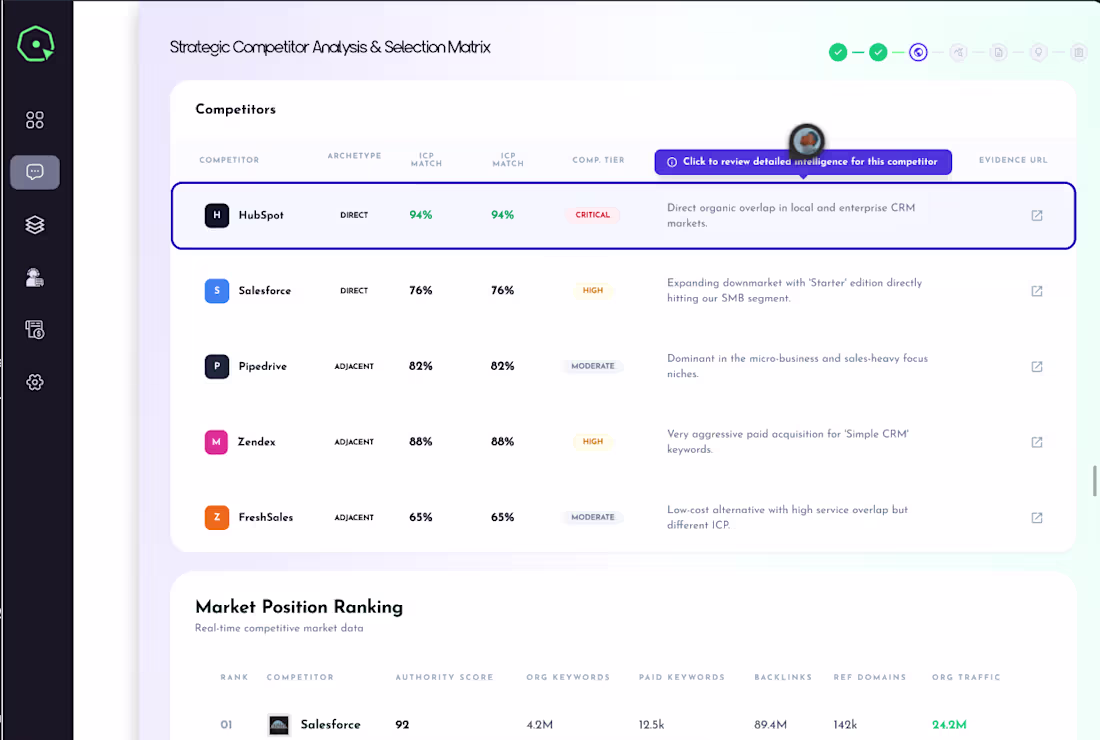Open Pipedrive evidence URL link icon

[x=1037, y=366]
